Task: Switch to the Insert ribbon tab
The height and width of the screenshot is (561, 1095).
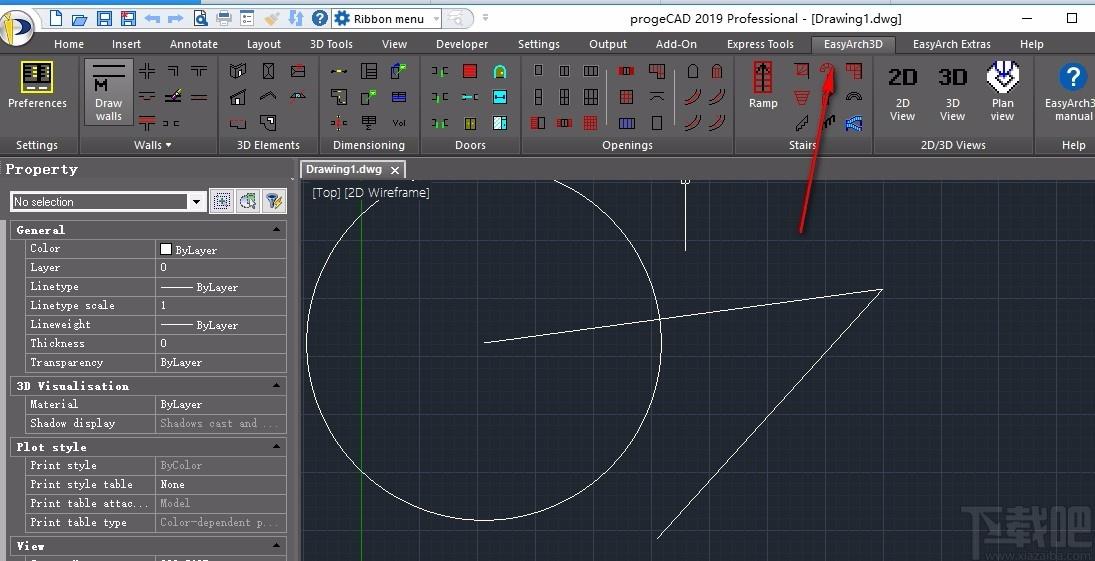Action: coord(126,44)
